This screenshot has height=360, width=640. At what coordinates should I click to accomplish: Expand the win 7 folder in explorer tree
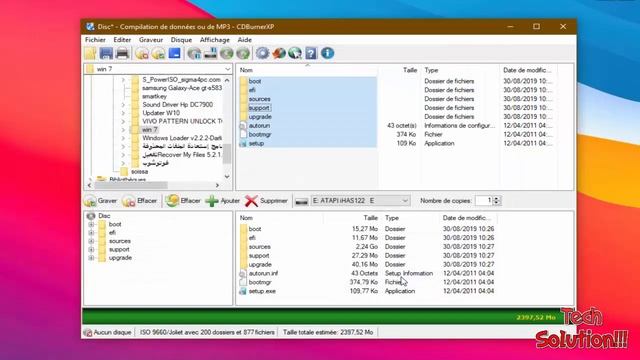[123, 130]
